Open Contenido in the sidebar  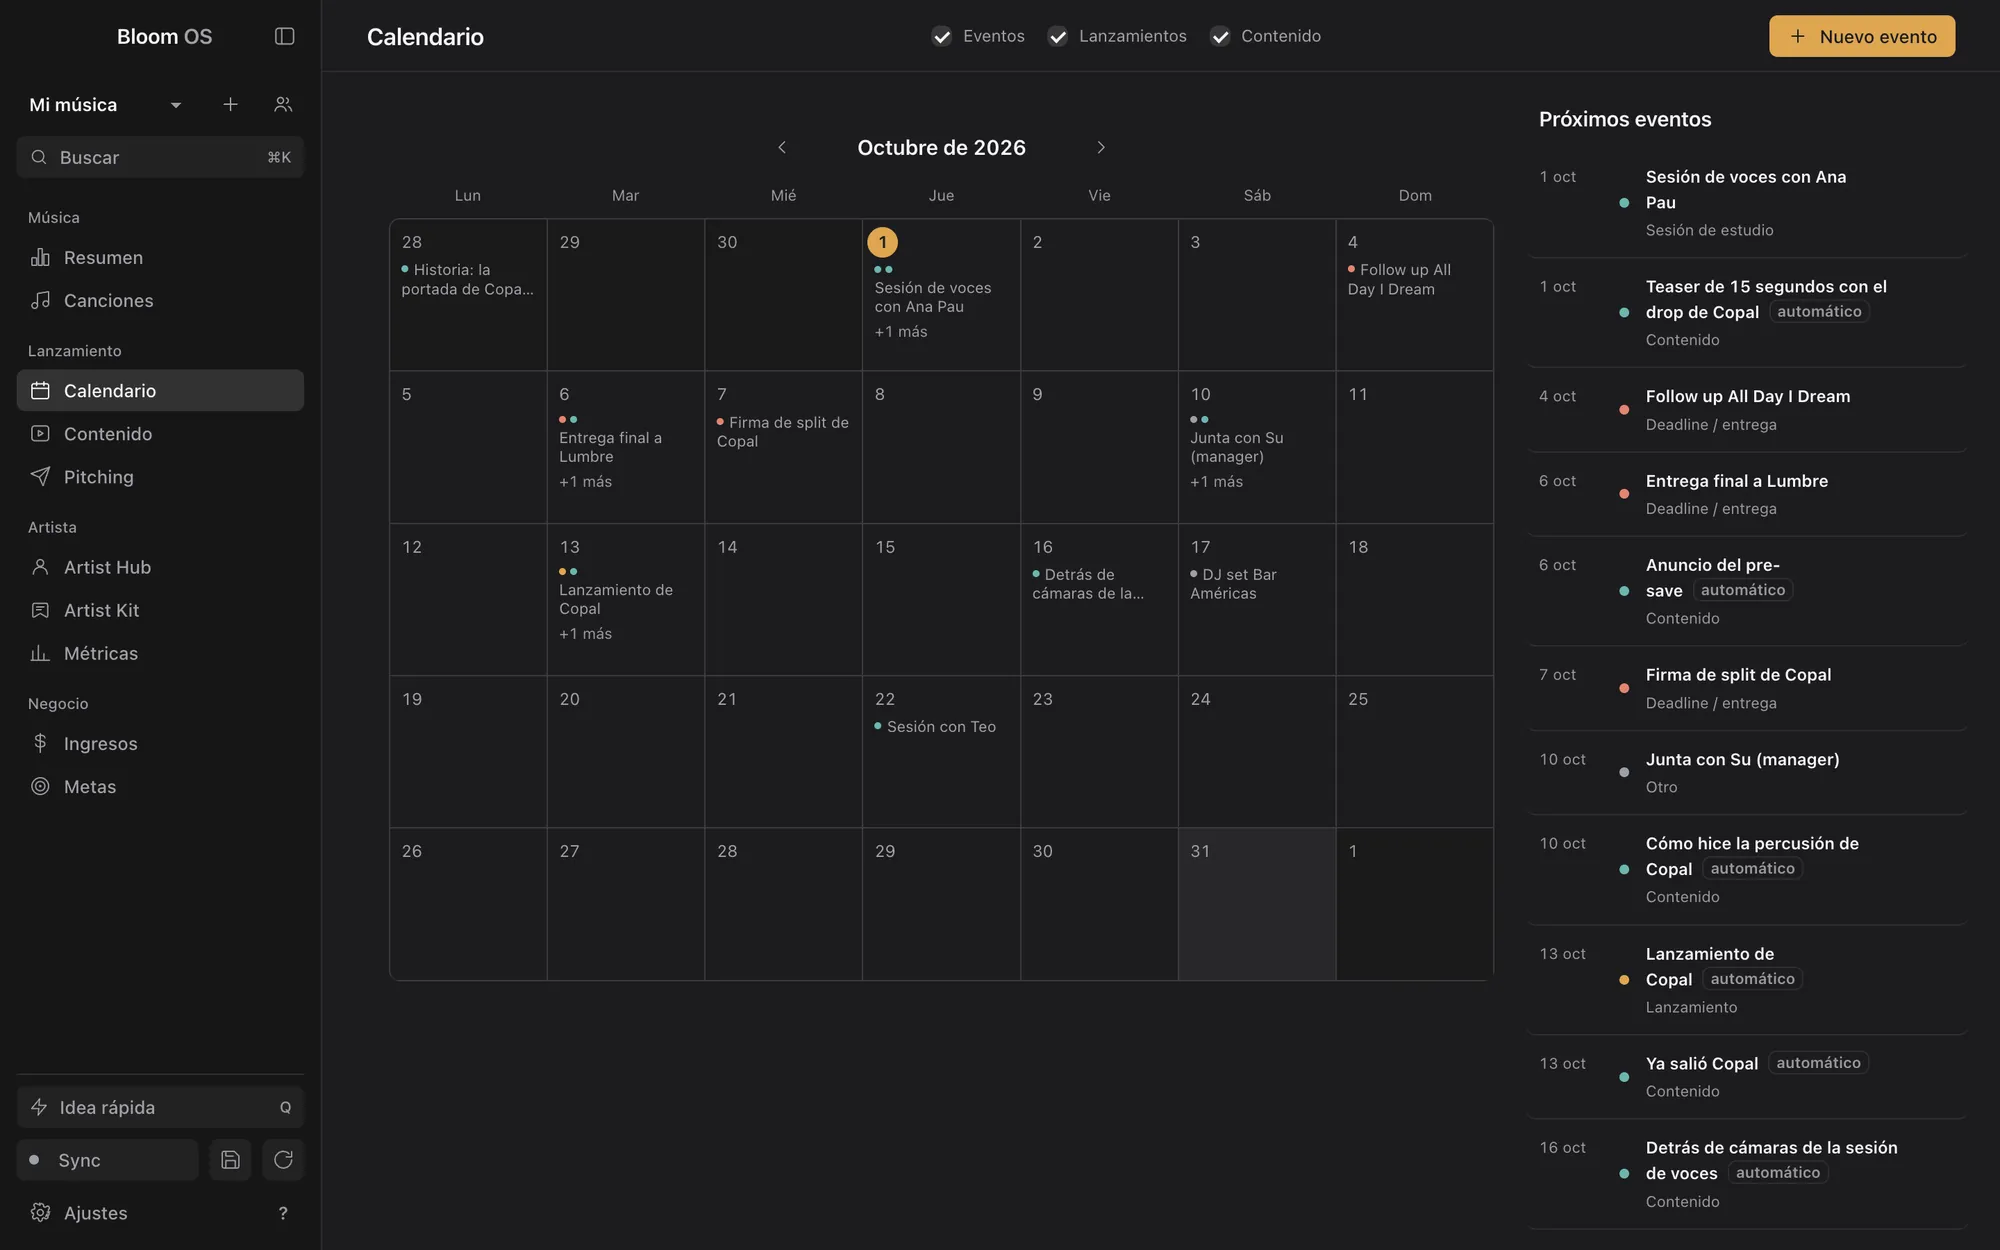pyautogui.click(x=160, y=433)
